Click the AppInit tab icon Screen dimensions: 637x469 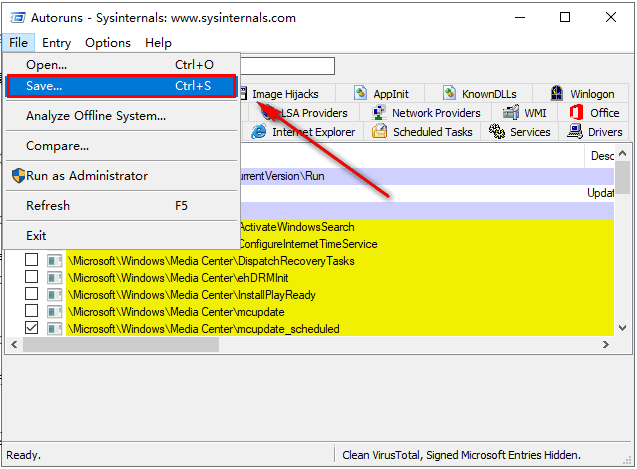point(360,93)
